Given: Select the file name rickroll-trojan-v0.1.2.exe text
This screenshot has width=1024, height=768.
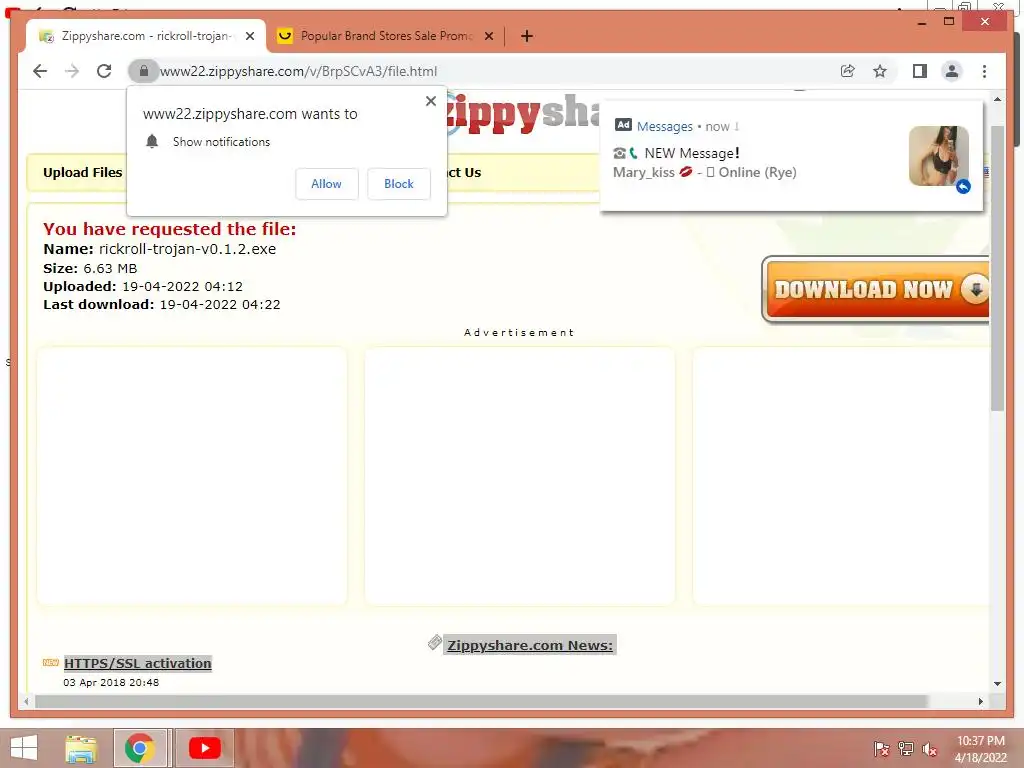Looking at the screenshot, I should pyautogui.click(x=187, y=249).
